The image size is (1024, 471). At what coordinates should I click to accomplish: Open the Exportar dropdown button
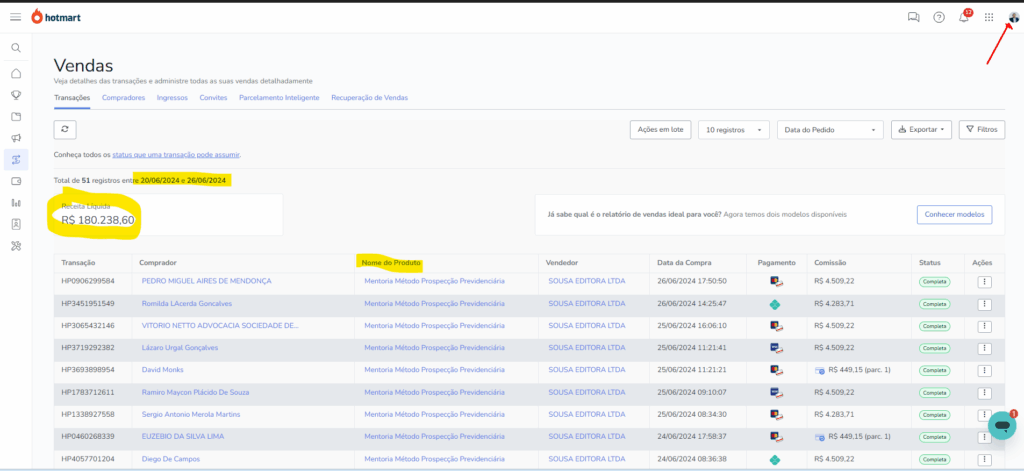pyautogui.click(x=921, y=129)
